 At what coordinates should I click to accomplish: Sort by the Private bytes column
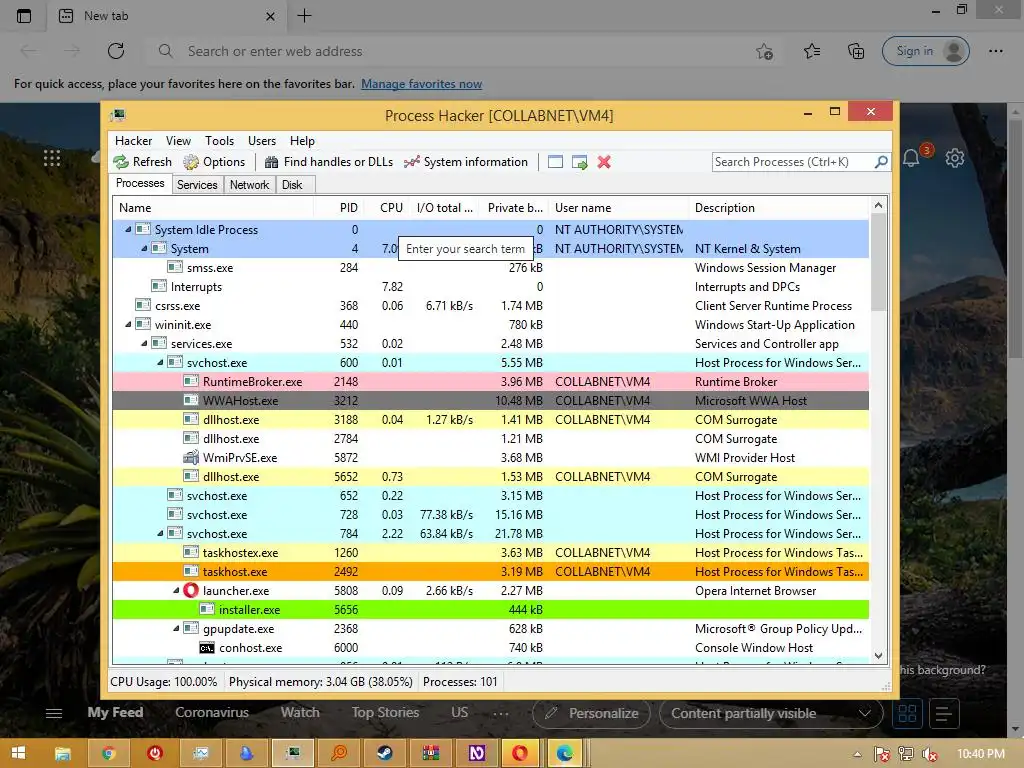click(513, 208)
